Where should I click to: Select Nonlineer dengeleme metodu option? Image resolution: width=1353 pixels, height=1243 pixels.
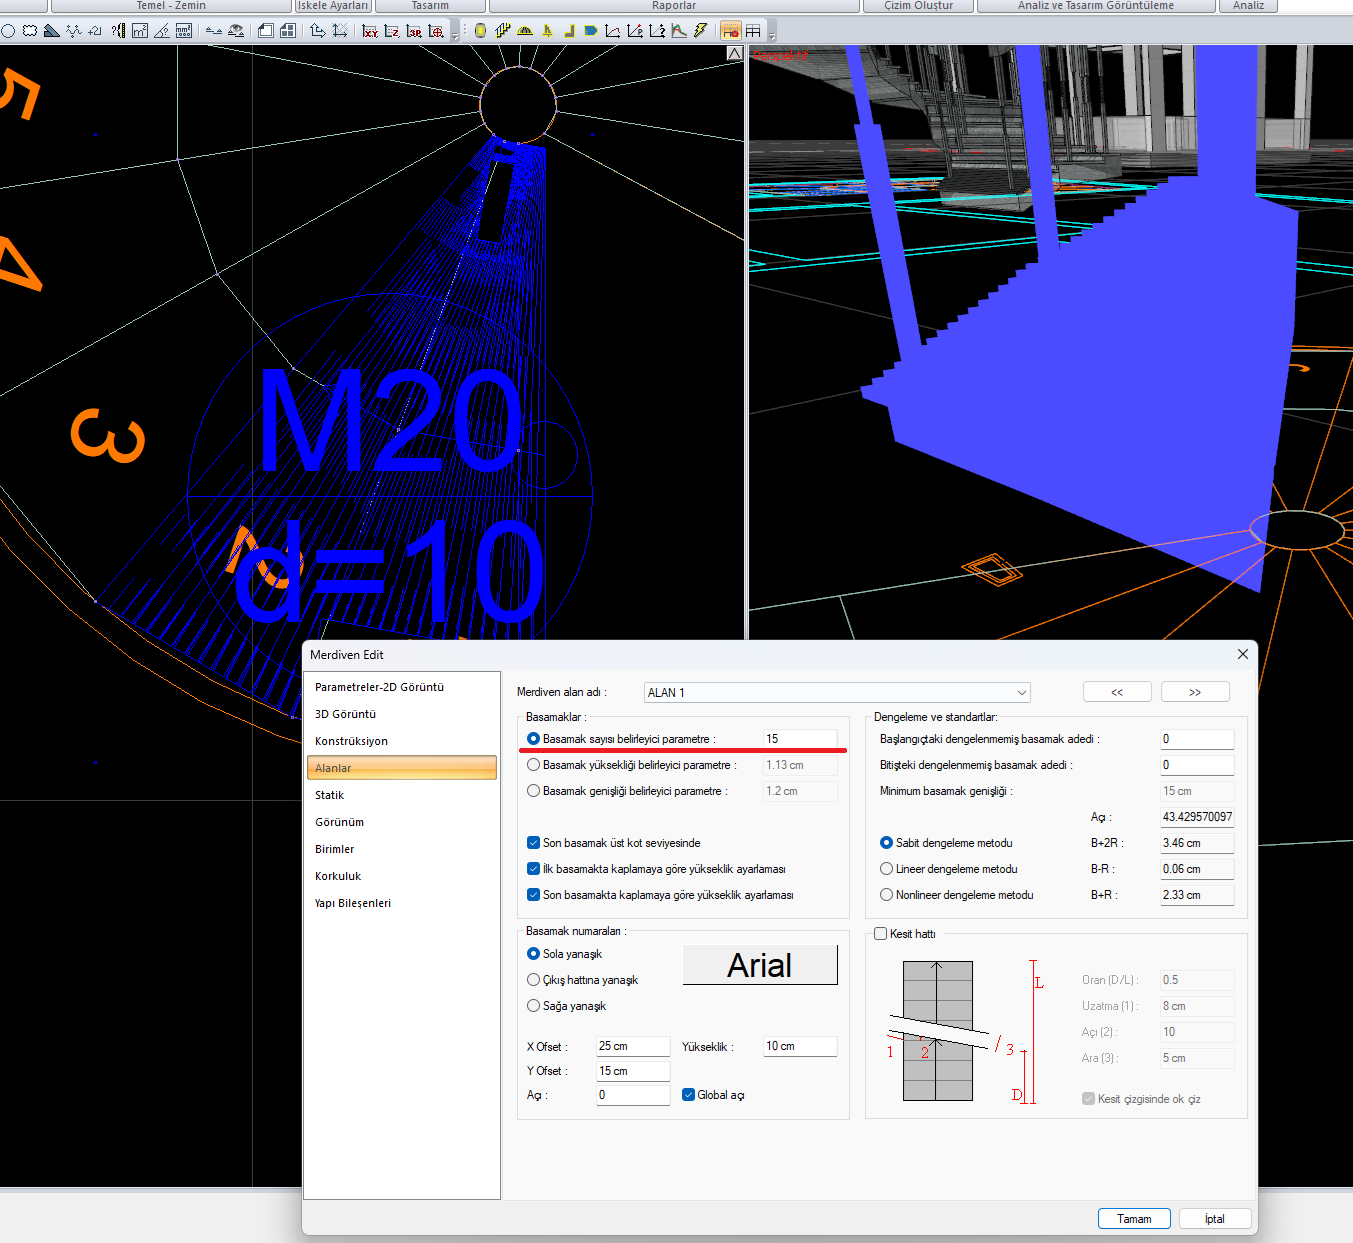[886, 895]
